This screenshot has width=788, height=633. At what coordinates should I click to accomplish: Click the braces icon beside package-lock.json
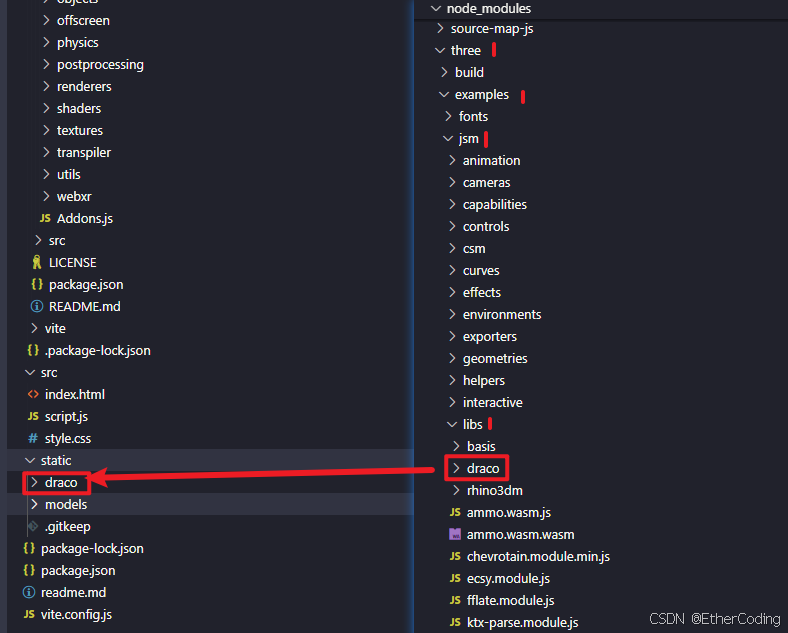[29, 548]
